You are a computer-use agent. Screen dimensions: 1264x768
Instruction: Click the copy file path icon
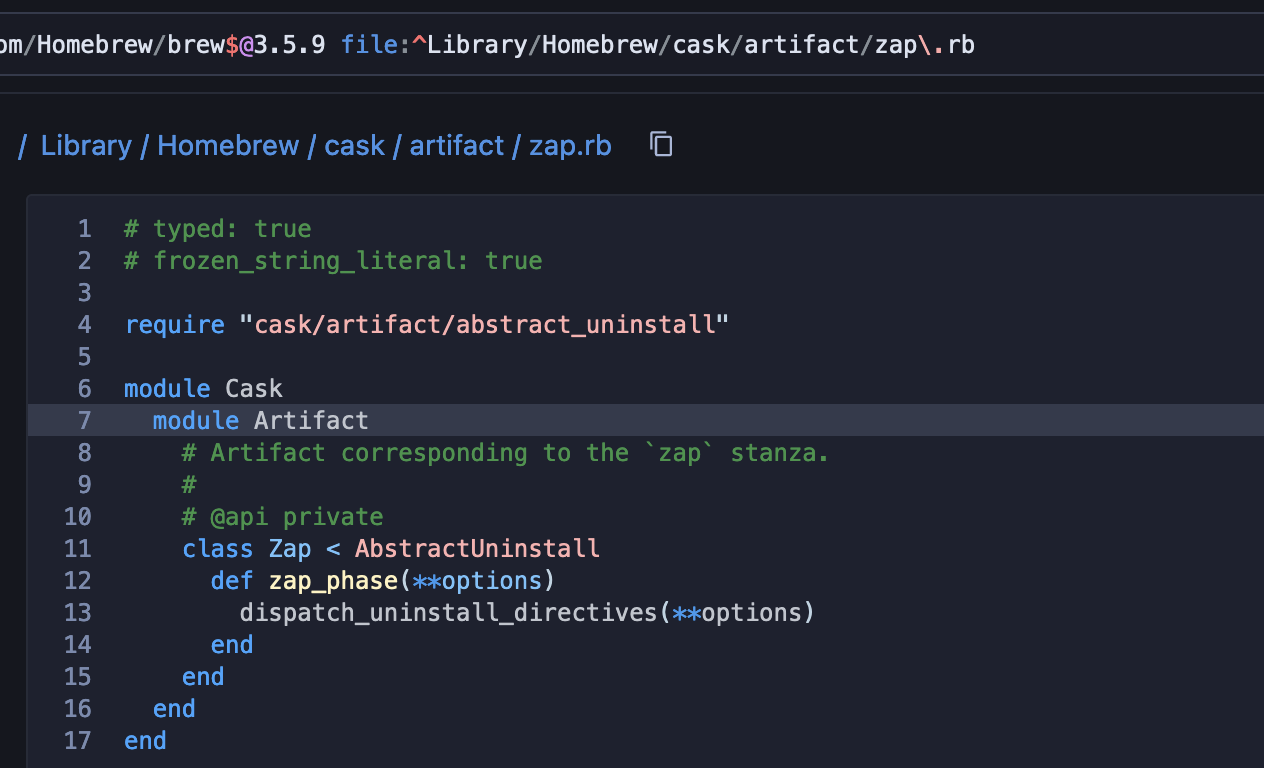[x=660, y=144]
